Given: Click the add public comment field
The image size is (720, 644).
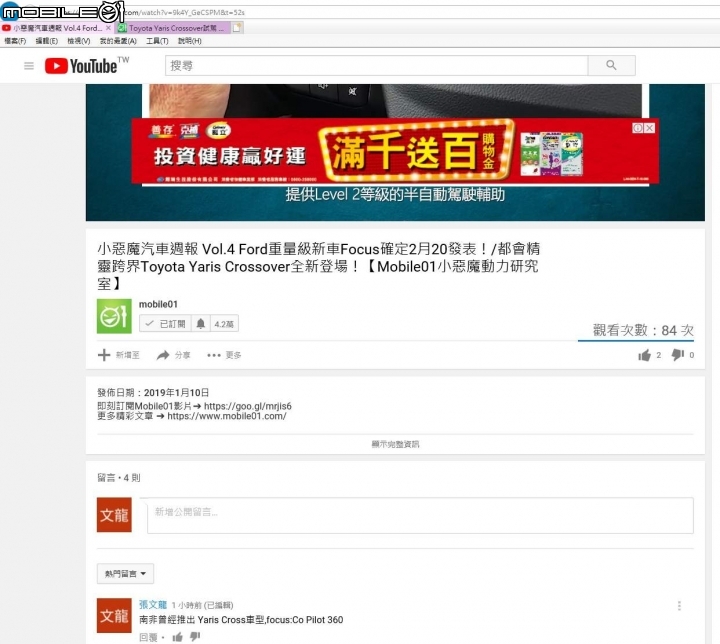Looking at the screenshot, I should (x=420, y=515).
